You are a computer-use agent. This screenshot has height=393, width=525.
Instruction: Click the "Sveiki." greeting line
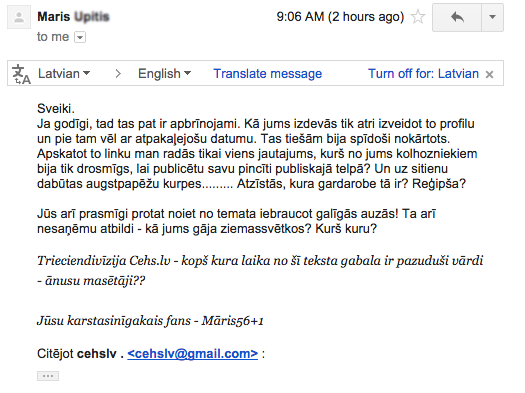(56, 108)
